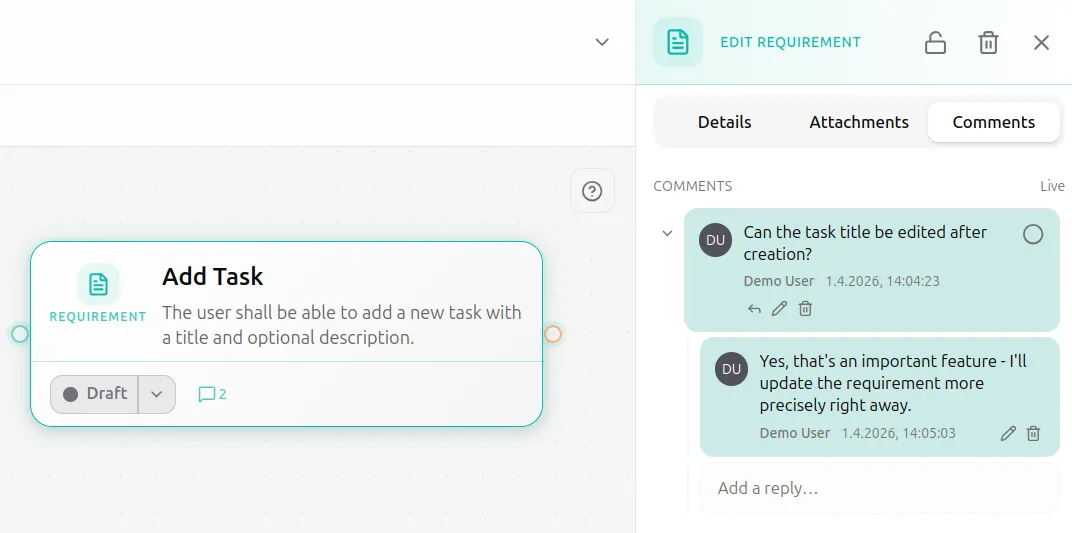Click the orange right connector of the Add Task node
Viewport: 1072px width, 533px height.
click(x=552, y=333)
